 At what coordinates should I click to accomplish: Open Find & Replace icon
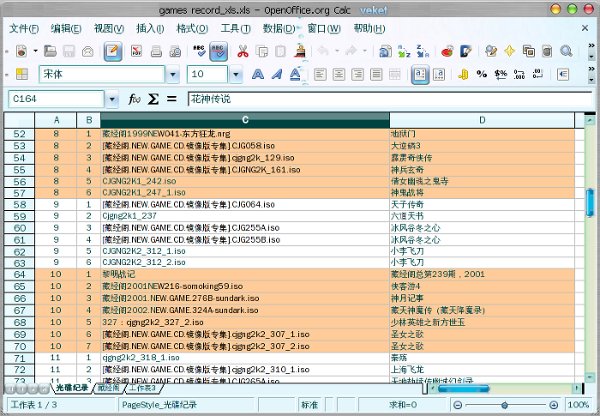tap(491, 51)
